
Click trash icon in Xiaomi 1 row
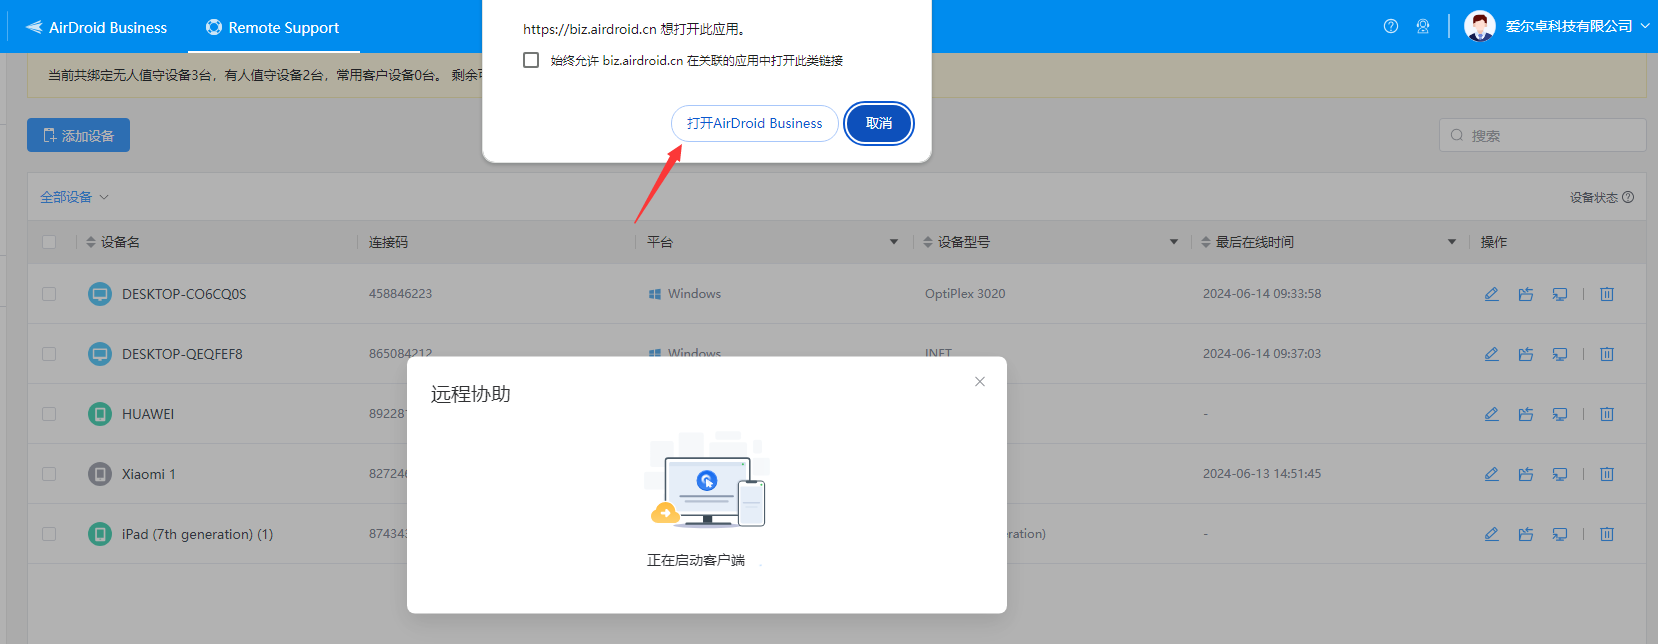1607,474
